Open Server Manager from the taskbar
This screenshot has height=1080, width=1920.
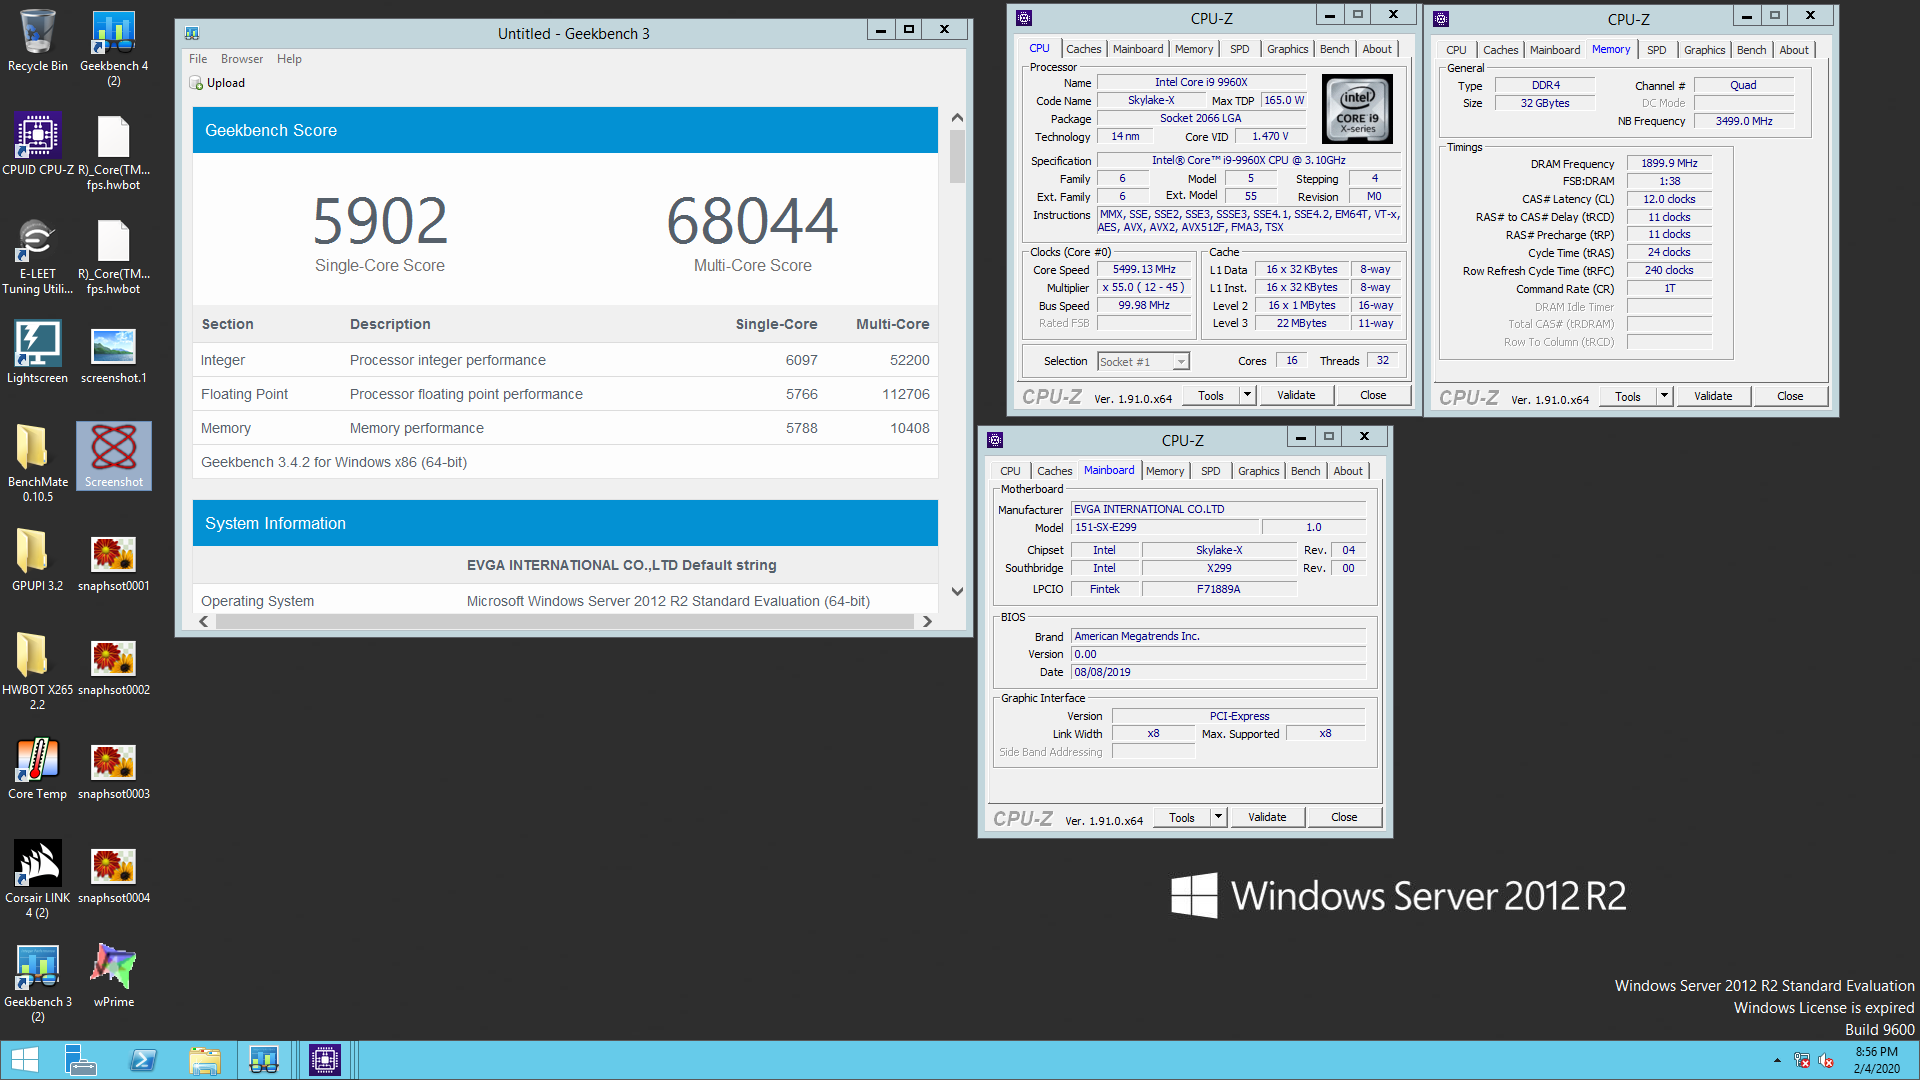[80, 1060]
